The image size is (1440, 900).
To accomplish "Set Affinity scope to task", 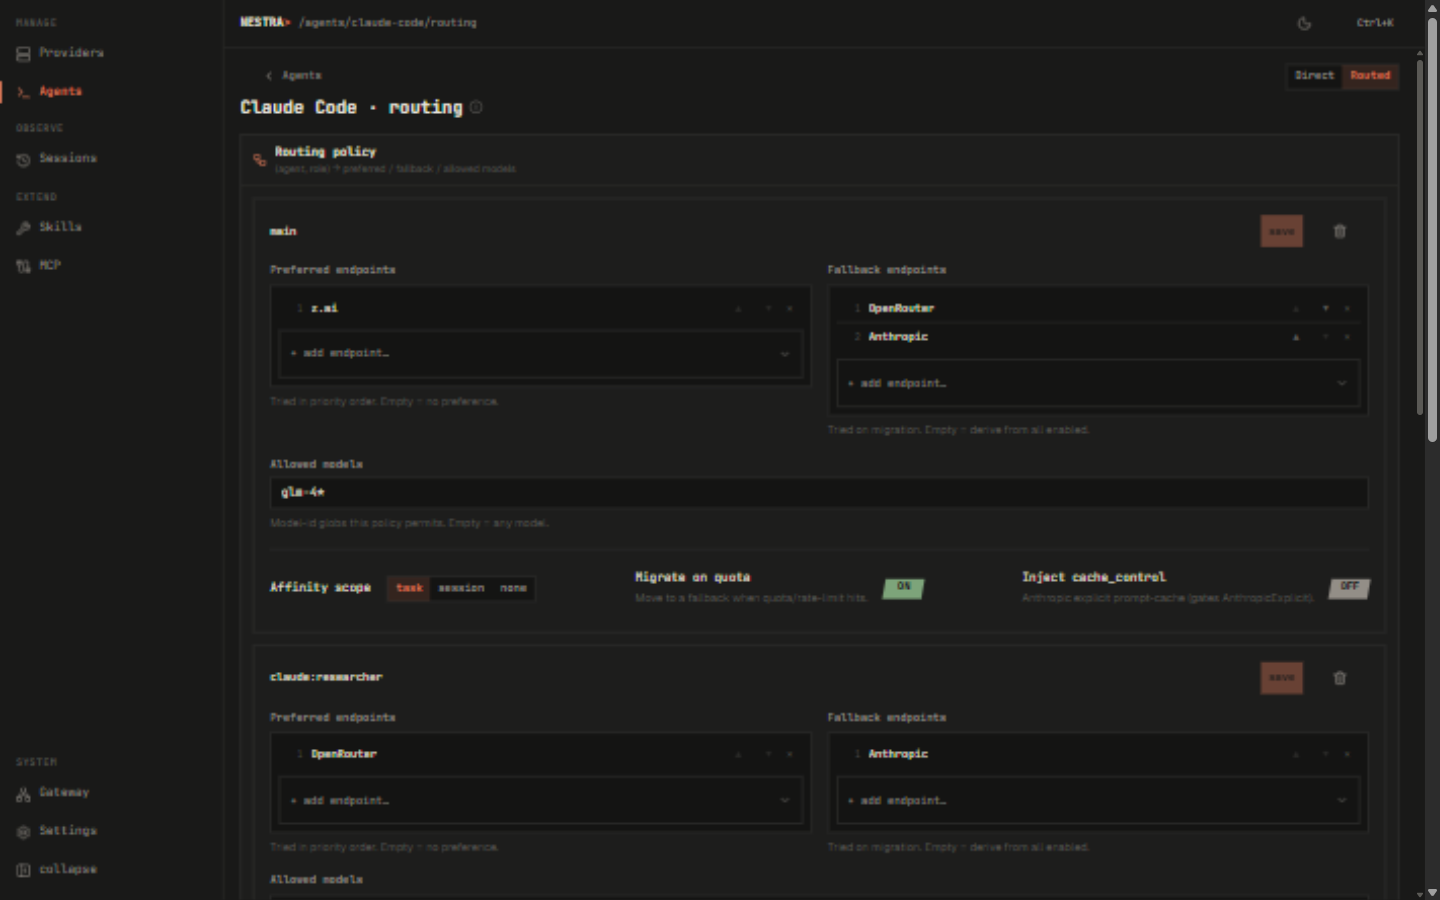I will tap(410, 588).
